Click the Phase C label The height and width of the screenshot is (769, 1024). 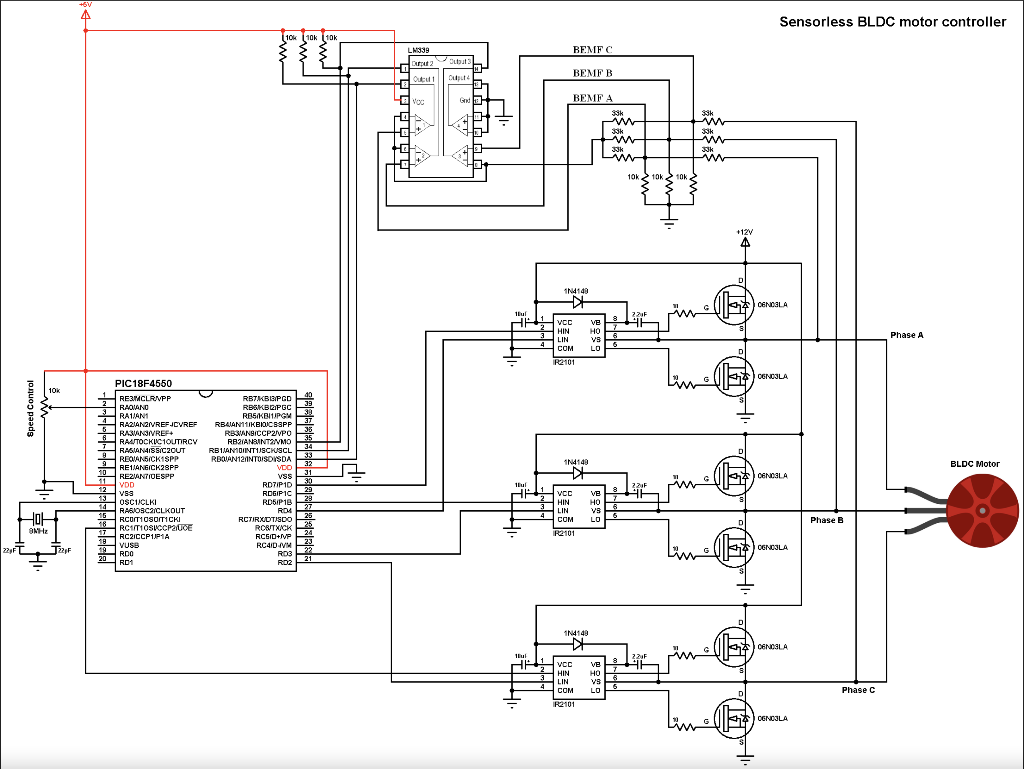[858, 690]
